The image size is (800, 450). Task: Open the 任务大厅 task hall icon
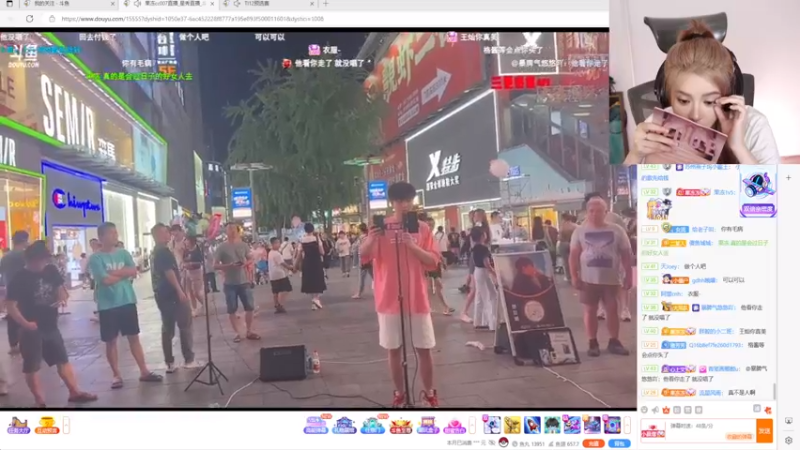tap(18, 426)
